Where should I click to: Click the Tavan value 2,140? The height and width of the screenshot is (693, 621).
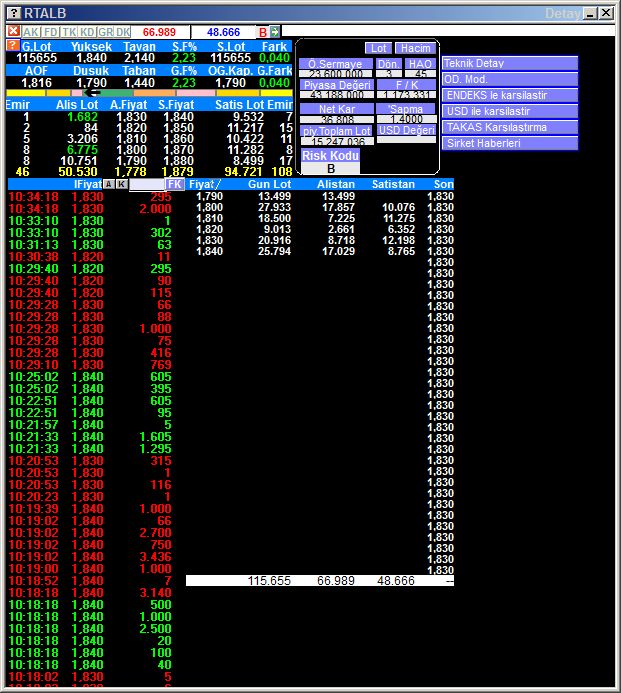(x=139, y=58)
